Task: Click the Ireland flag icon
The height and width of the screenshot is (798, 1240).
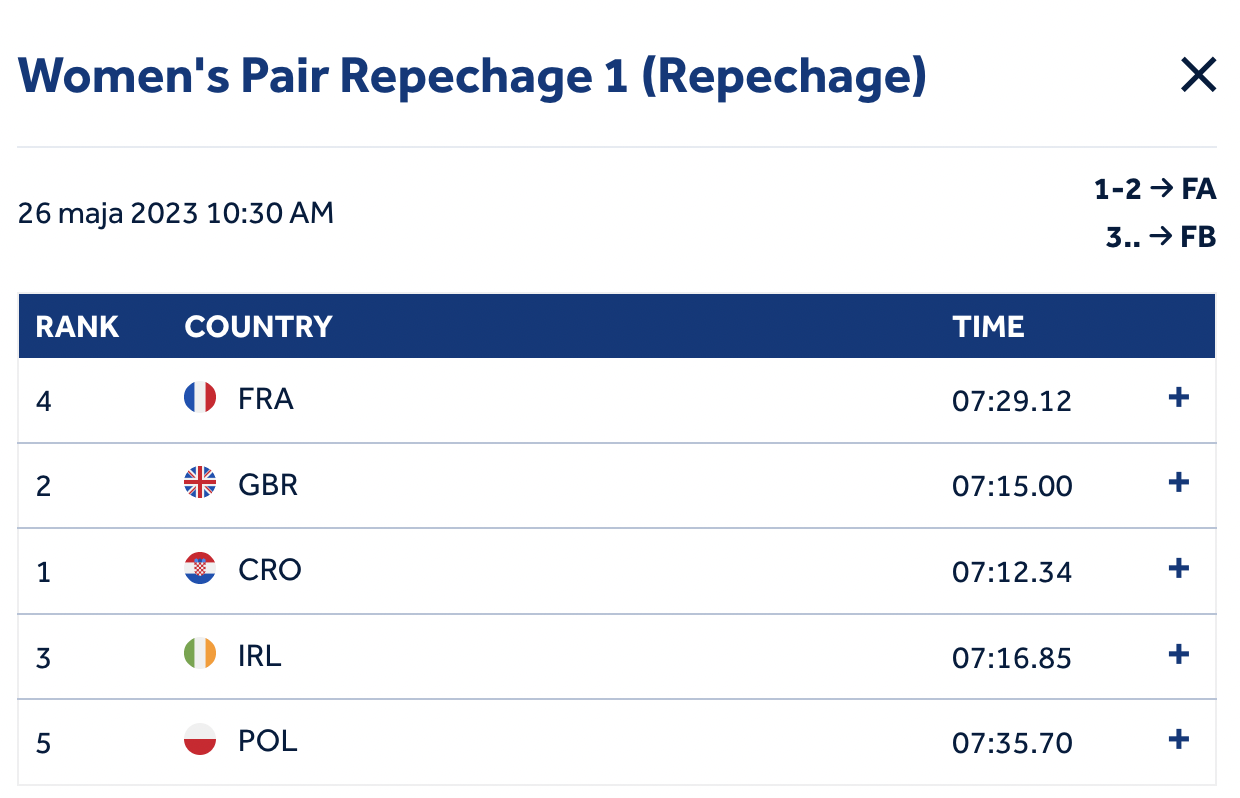Action: pos(200,655)
